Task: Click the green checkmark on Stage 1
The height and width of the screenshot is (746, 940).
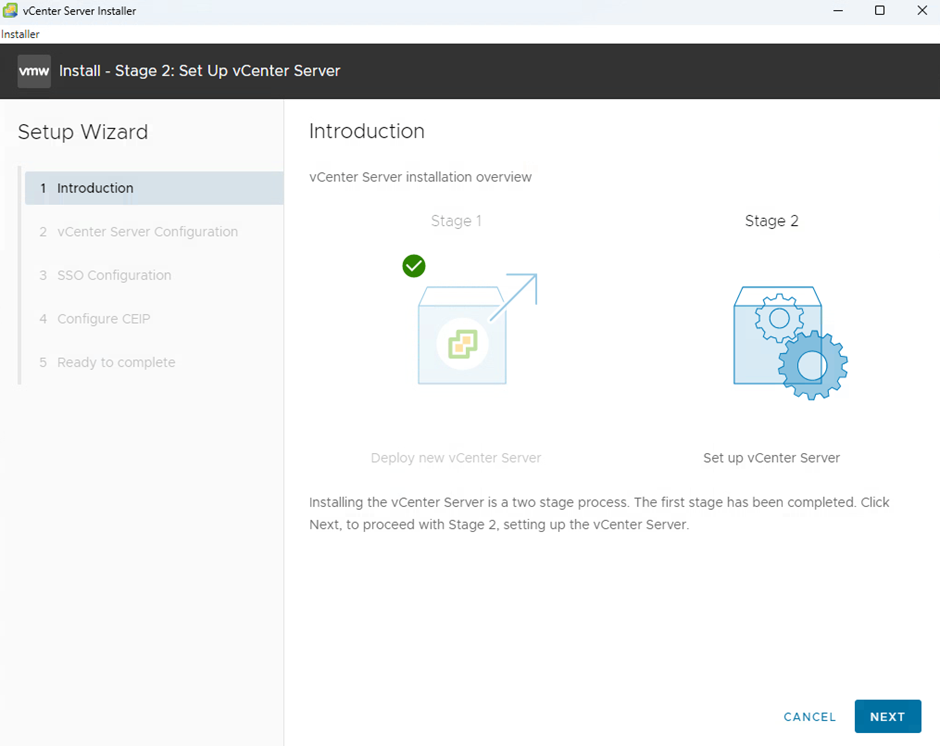Action: click(413, 265)
